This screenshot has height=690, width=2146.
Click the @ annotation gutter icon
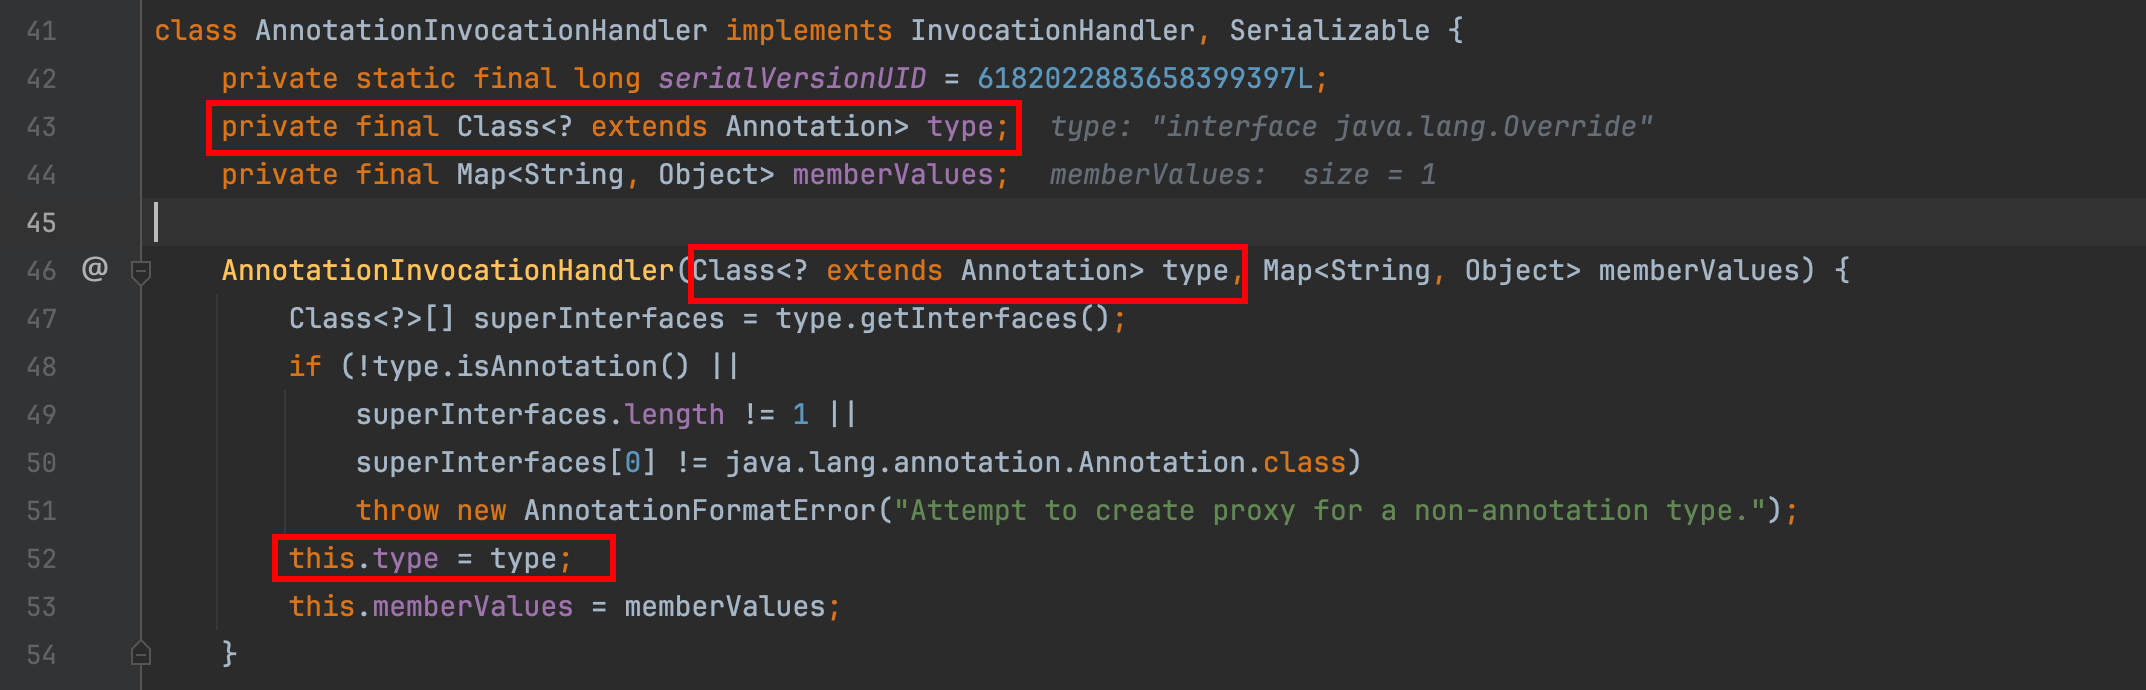pyautogui.click(x=95, y=269)
